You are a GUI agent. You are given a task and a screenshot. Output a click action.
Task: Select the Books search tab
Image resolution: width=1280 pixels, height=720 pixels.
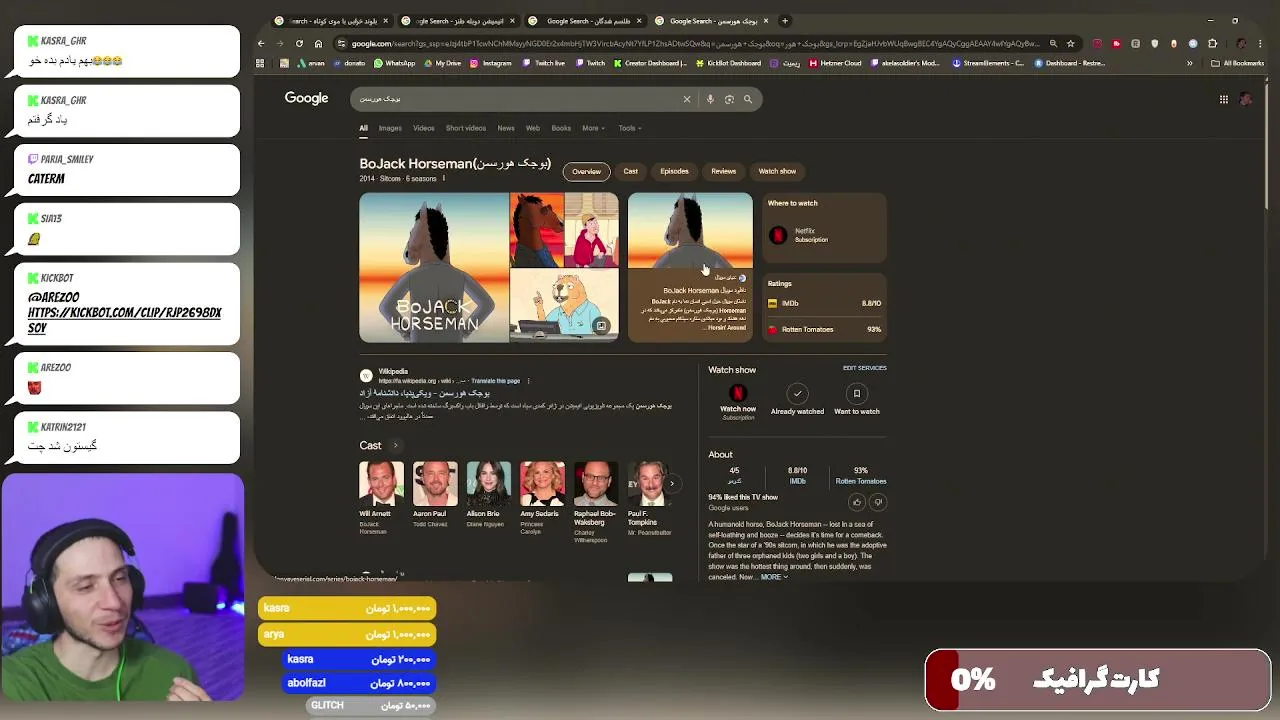coord(561,128)
